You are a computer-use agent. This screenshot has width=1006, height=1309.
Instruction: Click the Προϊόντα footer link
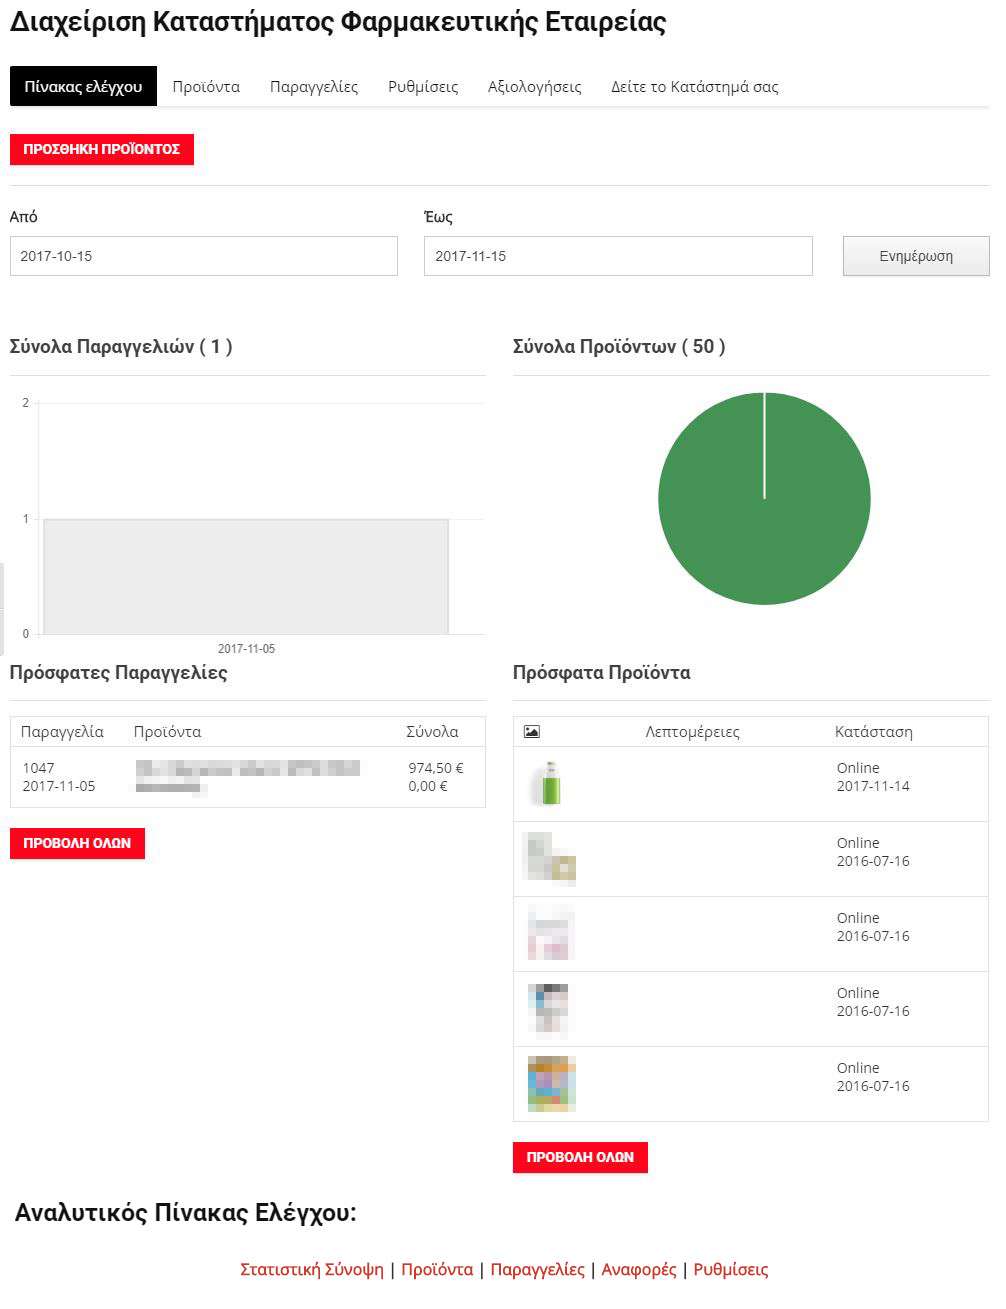(x=437, y=1269)
